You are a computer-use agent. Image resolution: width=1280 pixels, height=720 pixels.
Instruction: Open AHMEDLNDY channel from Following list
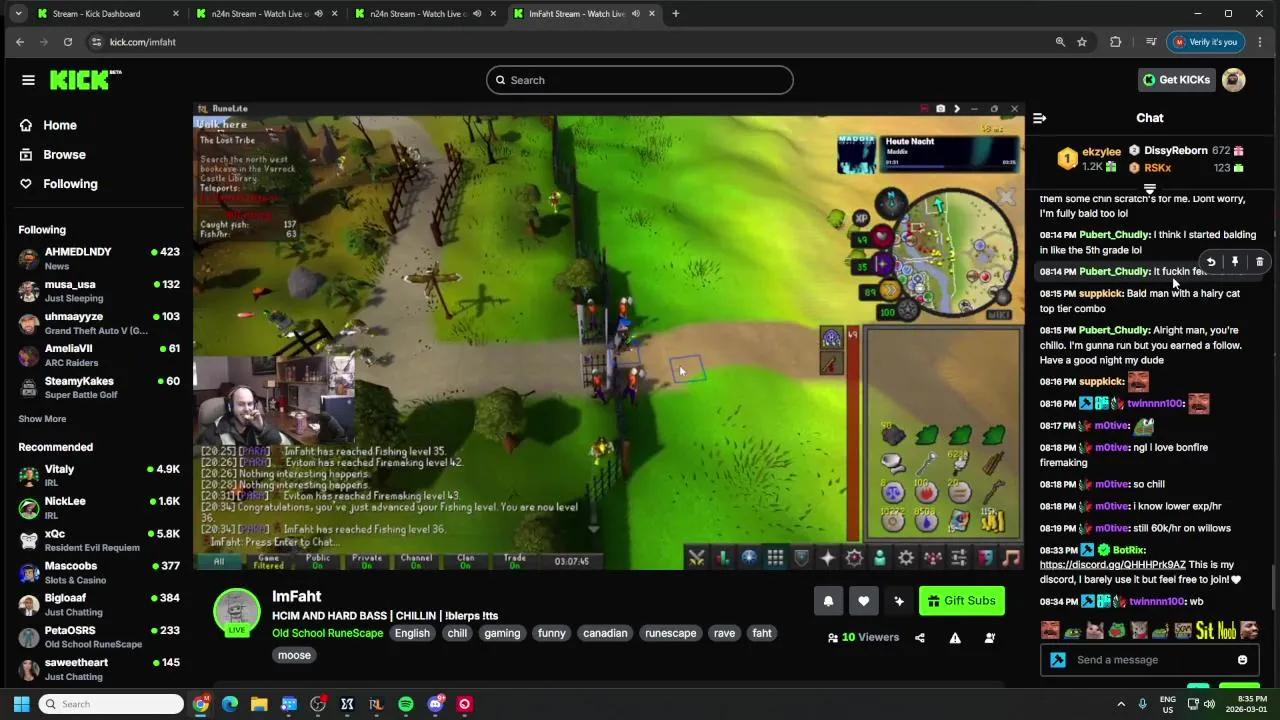(x=98, y=258)
